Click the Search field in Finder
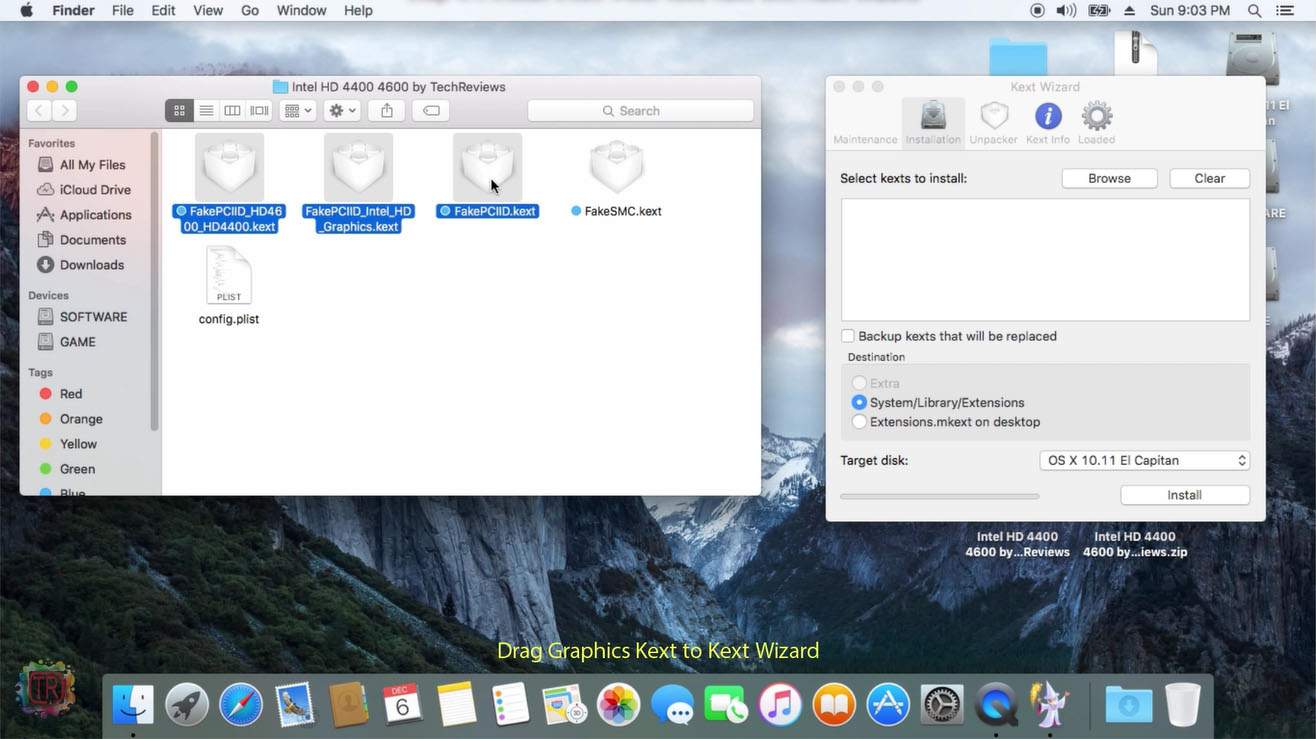 click(x=640, y=110)
